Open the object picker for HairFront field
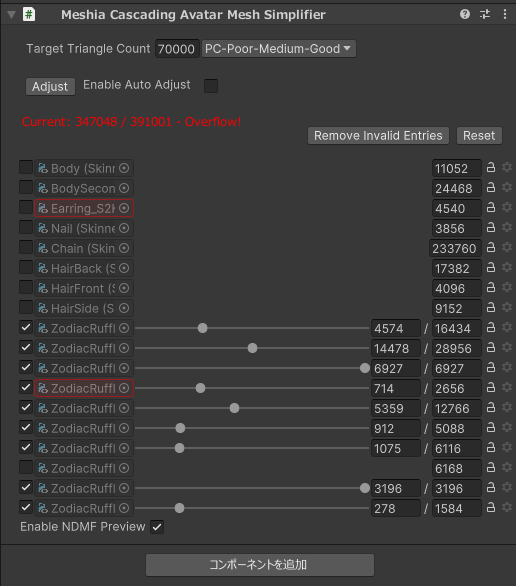Image resolution: width=516 pixels, height=586 pixels. 124,288
